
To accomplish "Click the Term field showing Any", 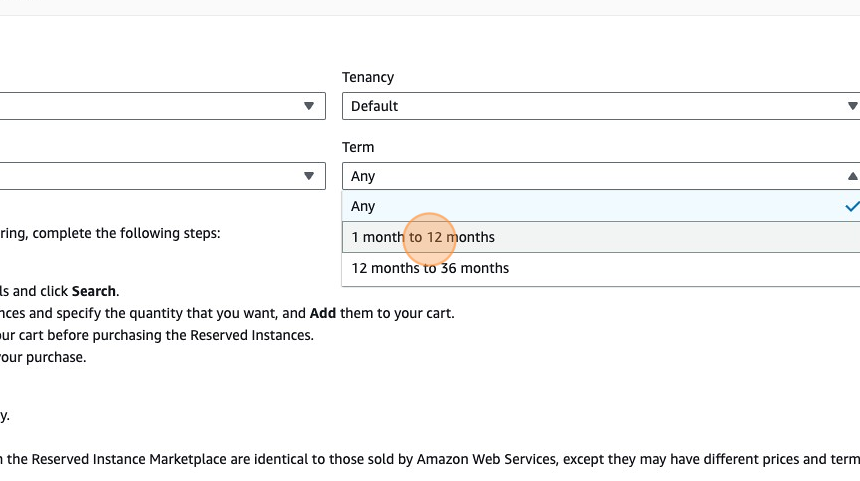I will coord(590,176).
